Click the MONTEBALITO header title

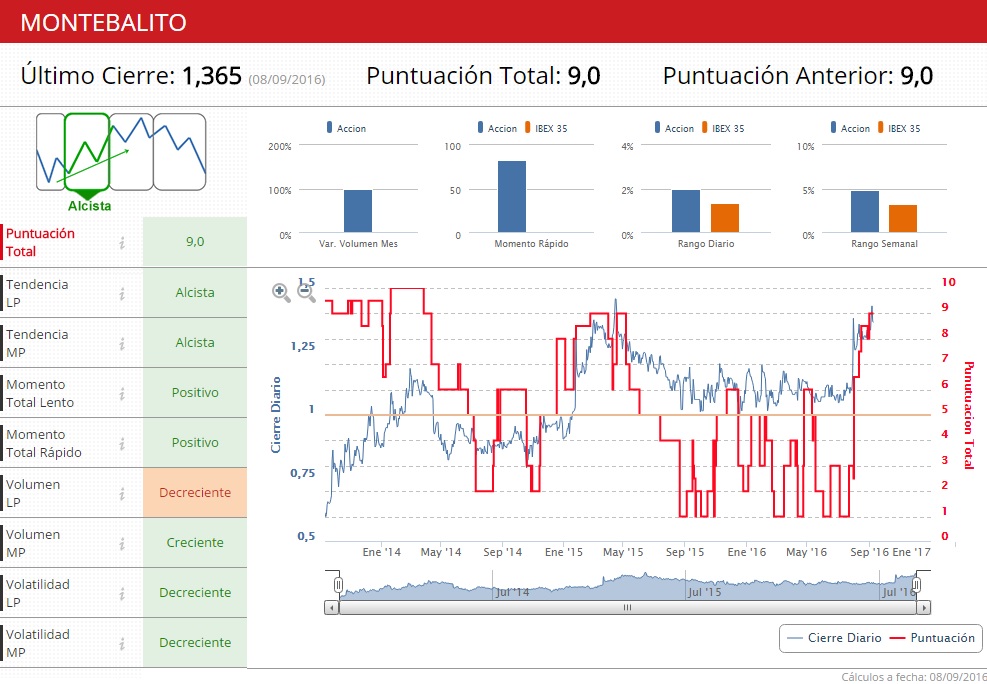103,23
